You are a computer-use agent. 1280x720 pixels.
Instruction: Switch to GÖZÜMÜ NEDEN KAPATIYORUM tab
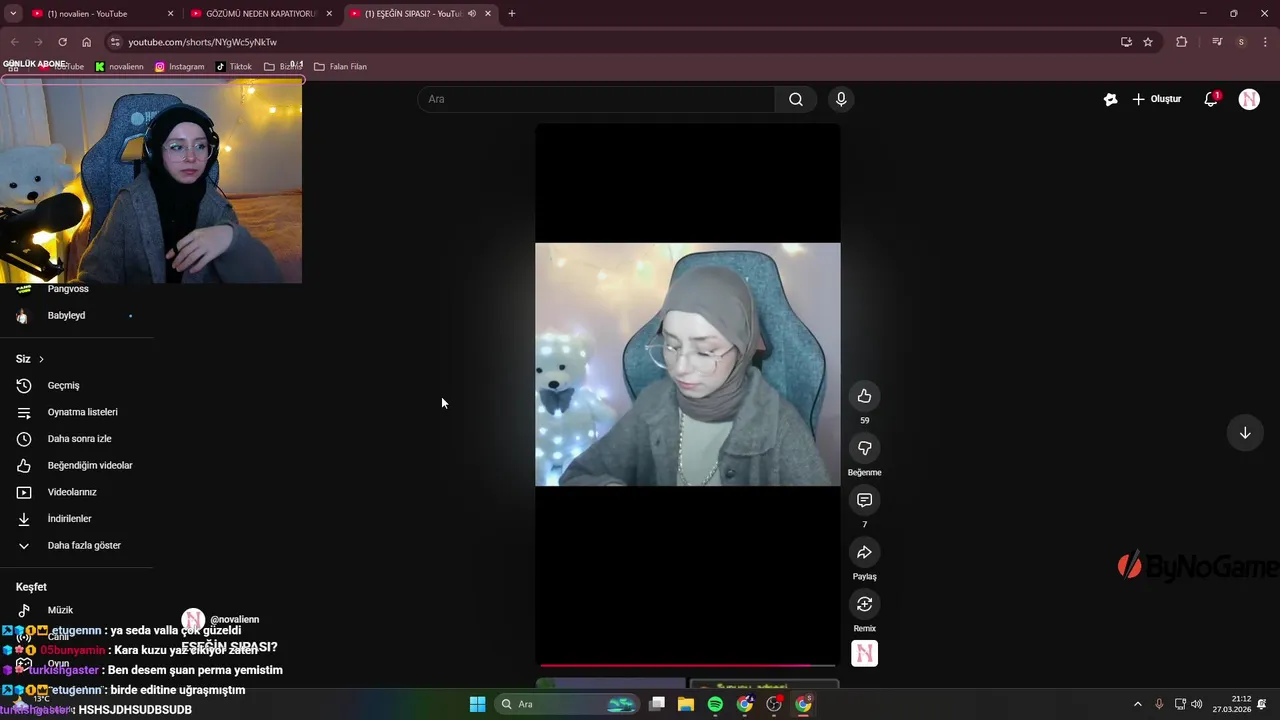[262, 14]
